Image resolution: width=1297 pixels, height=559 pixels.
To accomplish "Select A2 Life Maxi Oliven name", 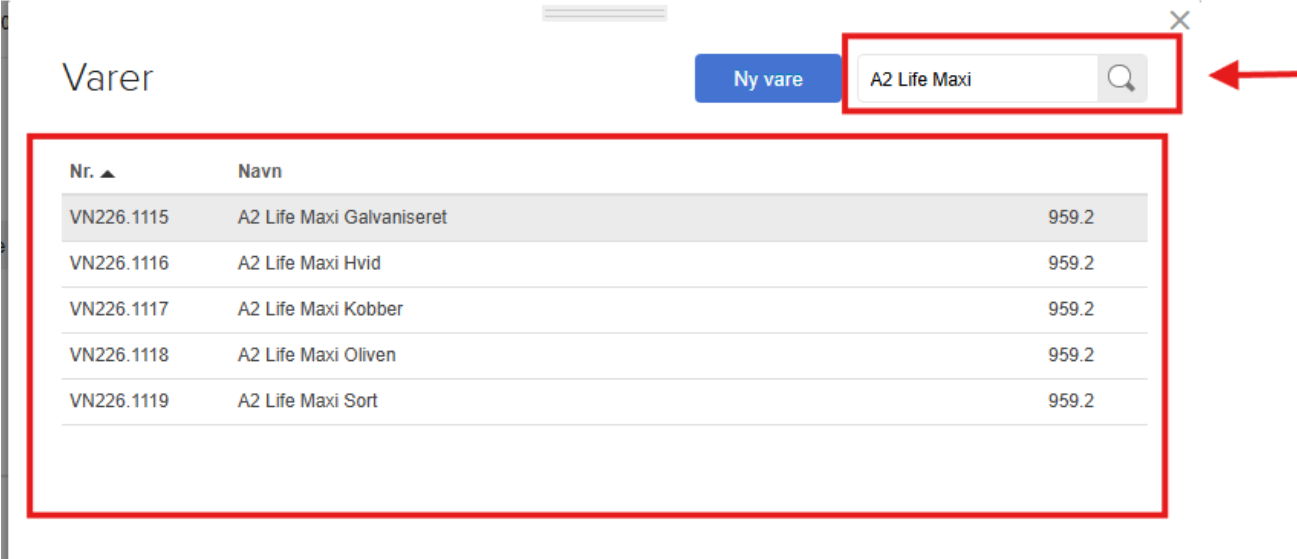I will (316, 355).
